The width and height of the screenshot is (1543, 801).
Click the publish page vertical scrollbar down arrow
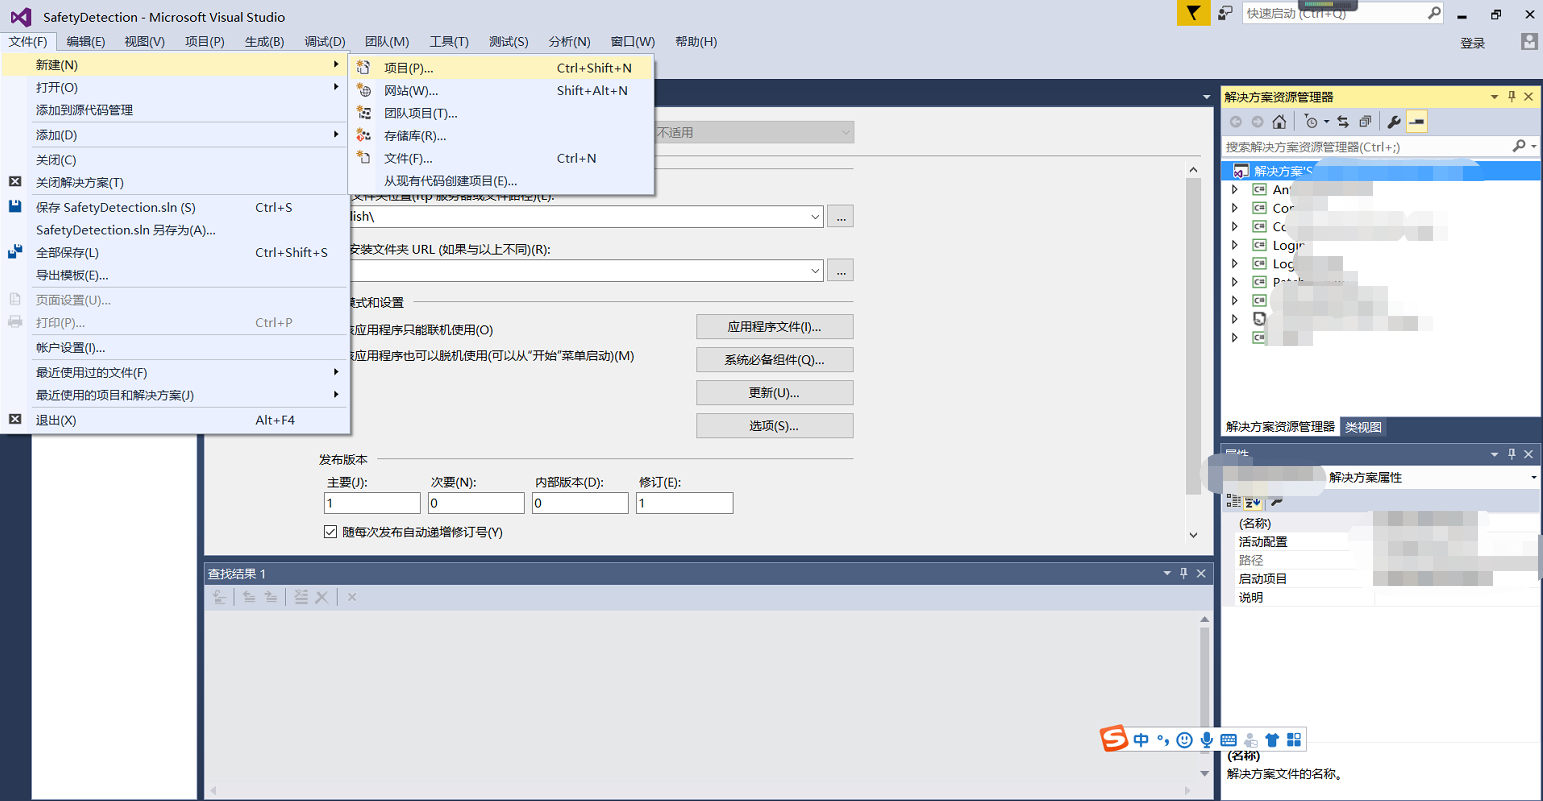pos(1193,535)
